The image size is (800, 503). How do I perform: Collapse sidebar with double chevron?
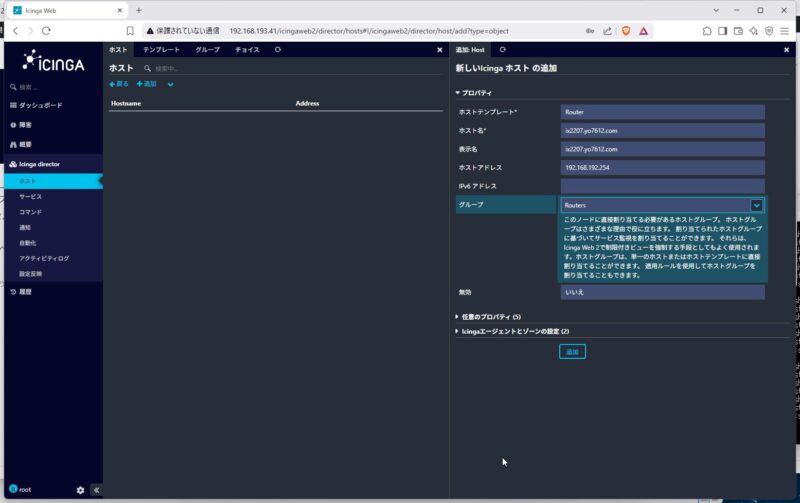click(96, 490)
